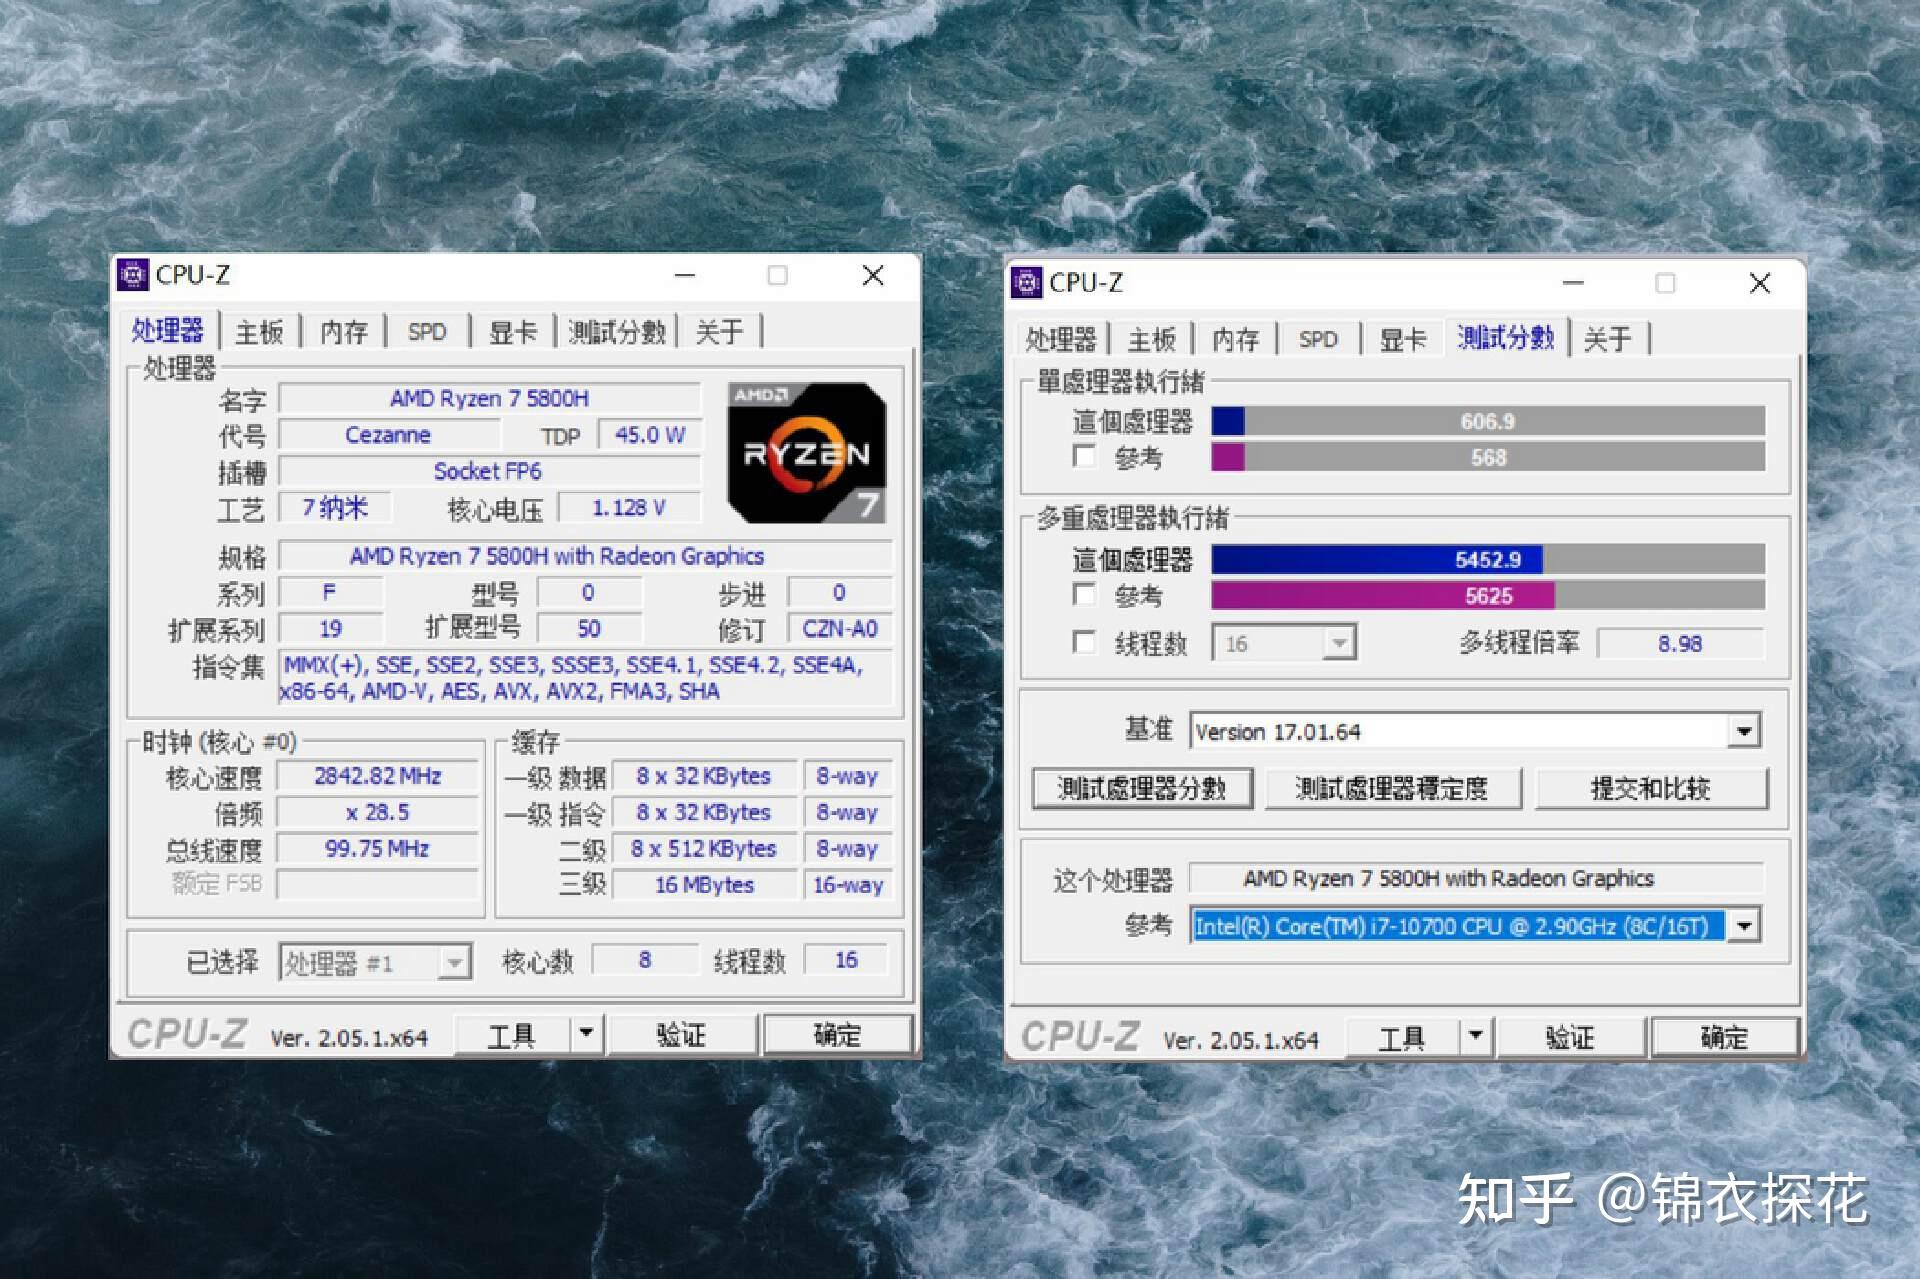Click the Ryzen 7 logo image

pyautogui.click(x=807, y=452)
